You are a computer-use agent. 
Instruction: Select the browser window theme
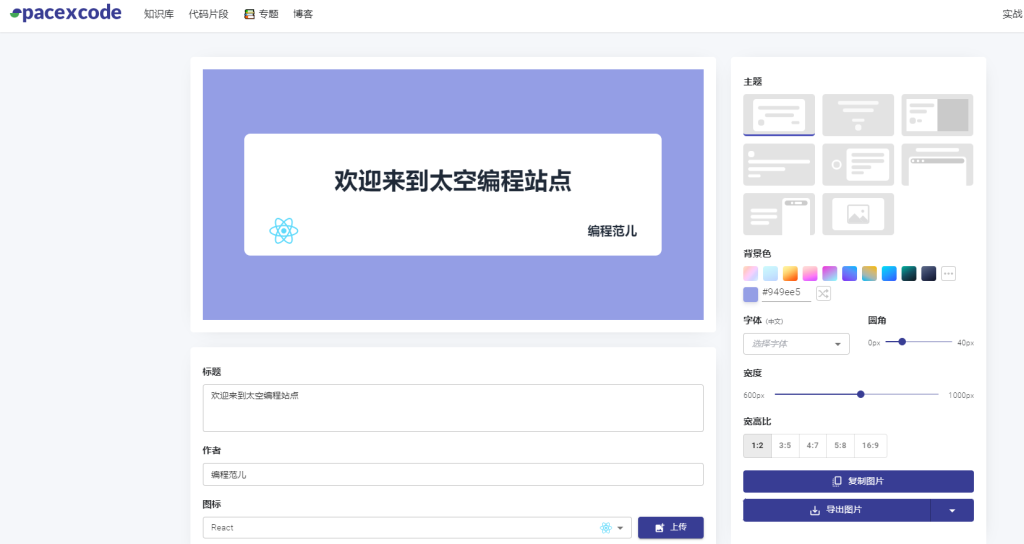click(937, 165)
